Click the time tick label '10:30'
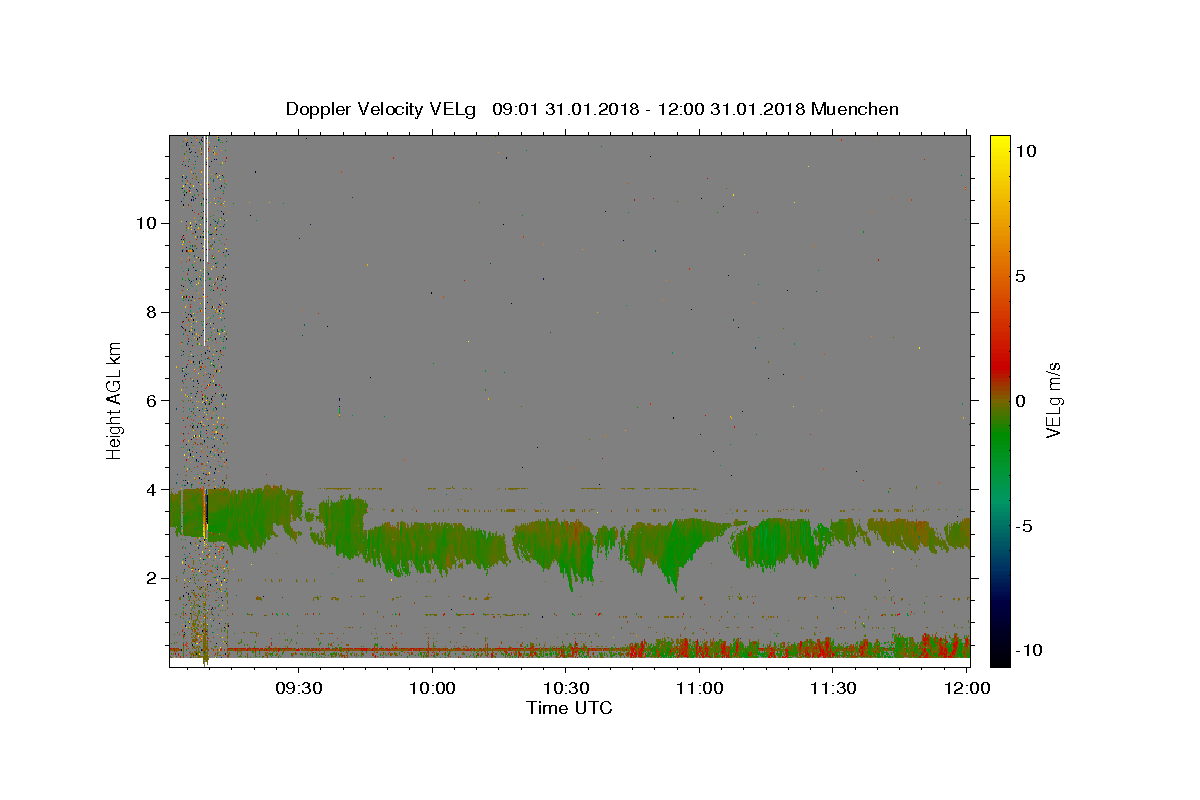Screen dimensions: 1200x800 [x=565, y=688]
